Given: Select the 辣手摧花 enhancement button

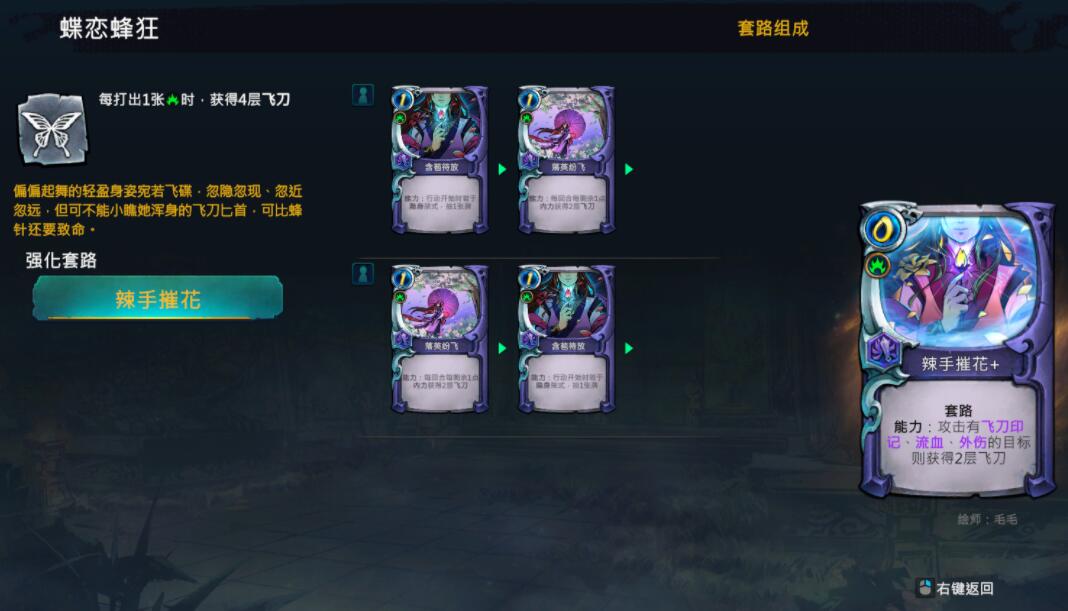Looking at the screenshot, I should click(x=157, y=298).
